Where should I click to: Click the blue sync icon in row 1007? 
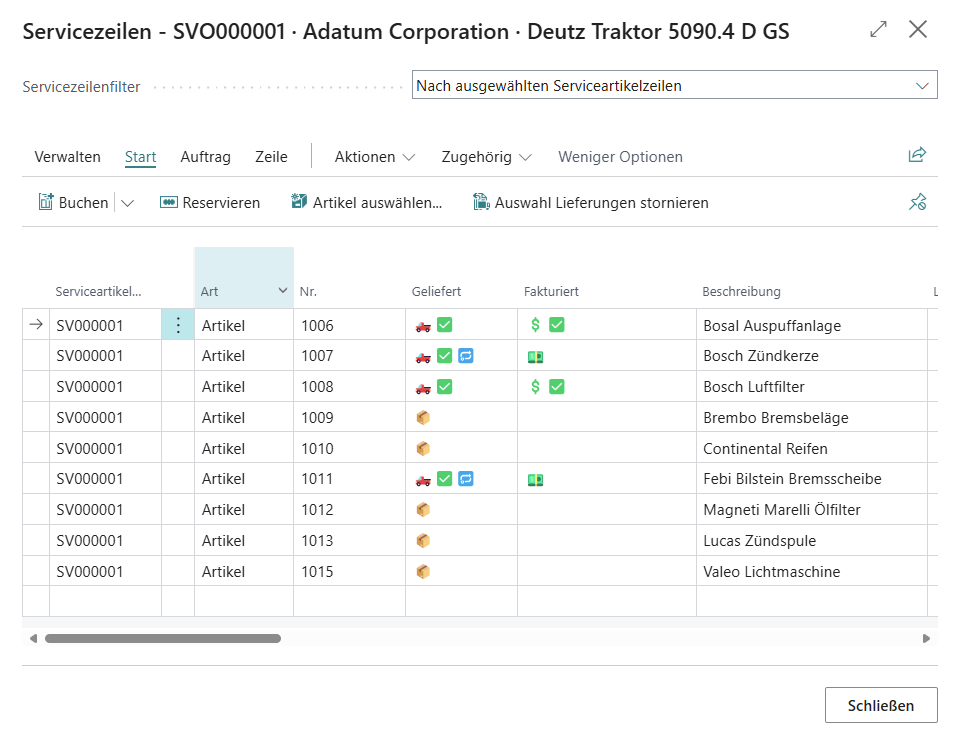[x=465, y=356]
